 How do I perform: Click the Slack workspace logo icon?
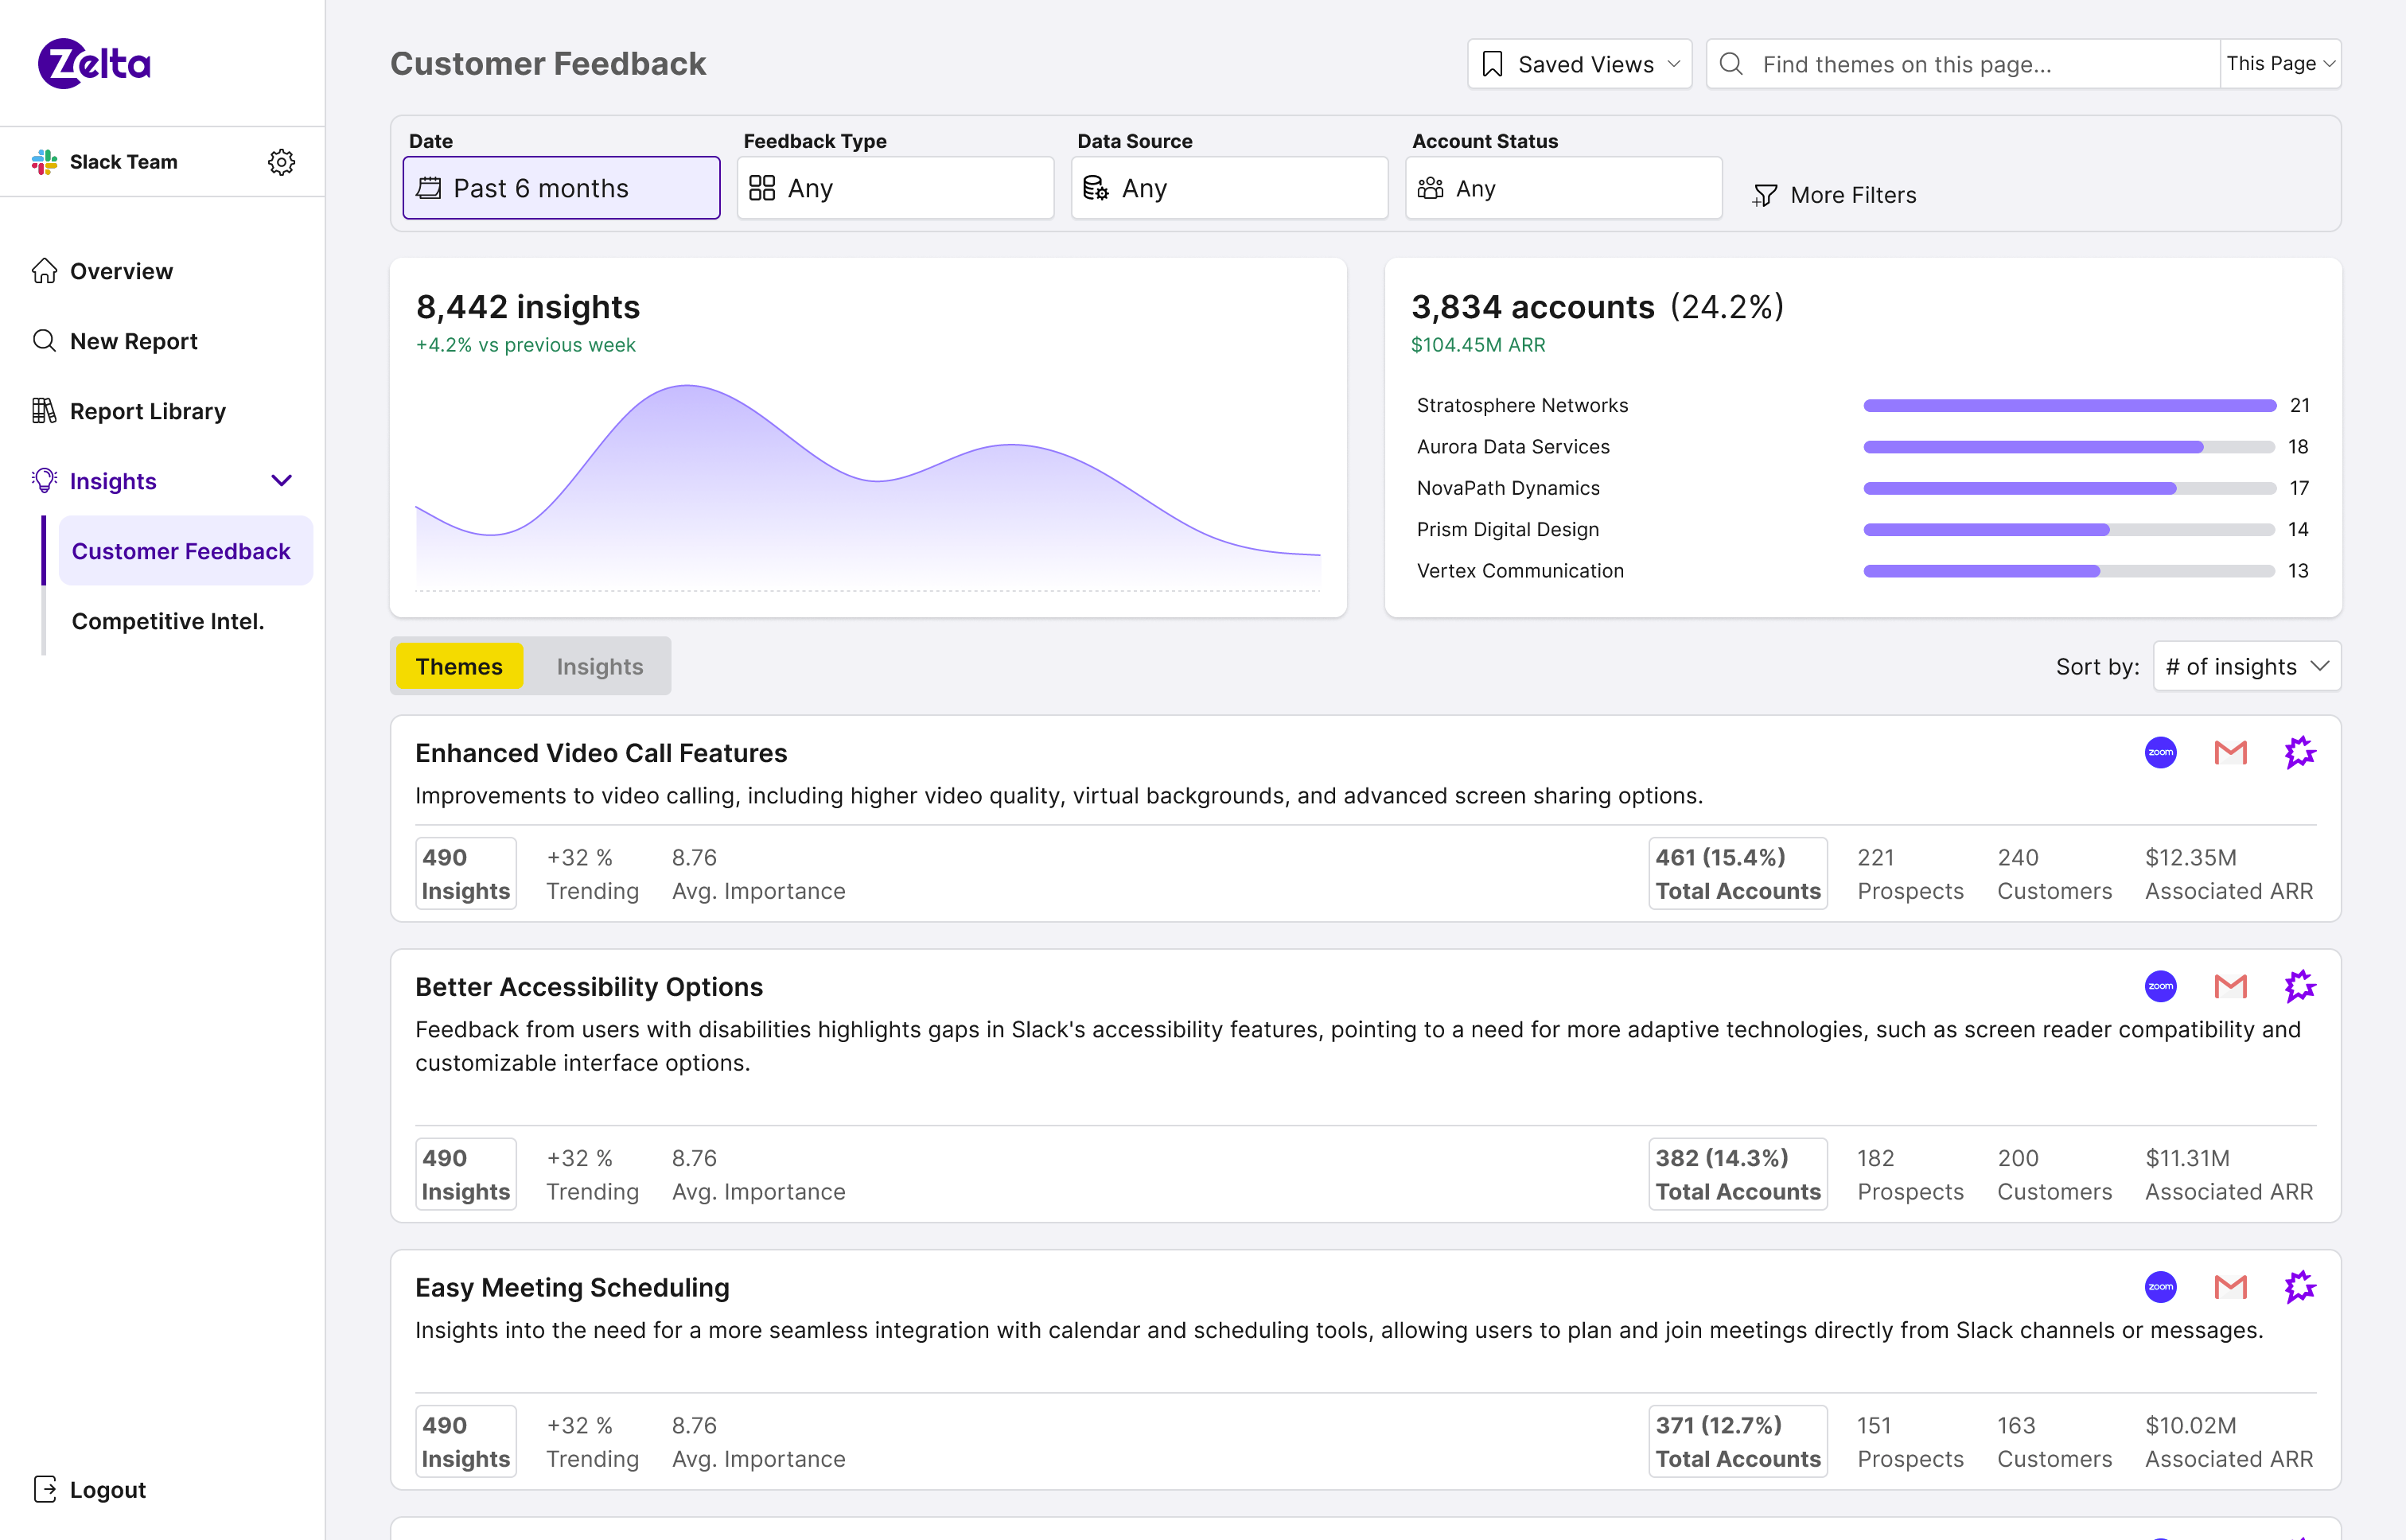coord(44,162)
